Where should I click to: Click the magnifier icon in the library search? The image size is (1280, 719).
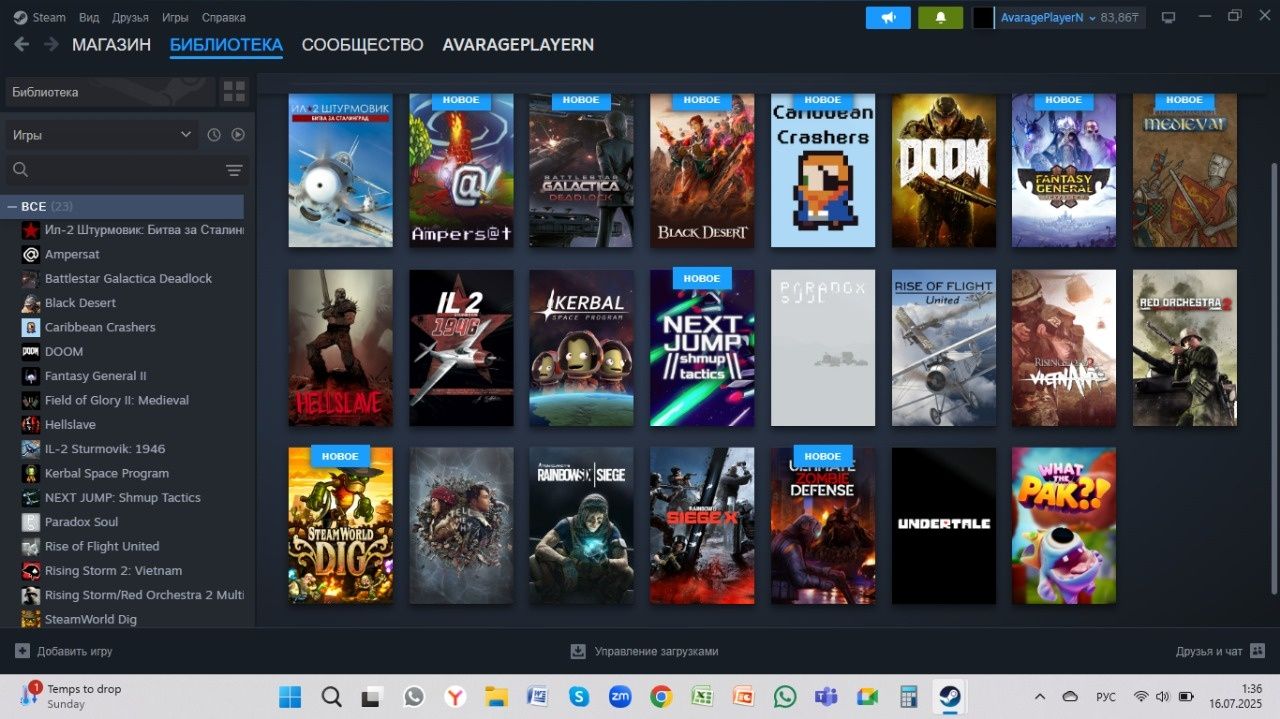click(x=21, y=170)
